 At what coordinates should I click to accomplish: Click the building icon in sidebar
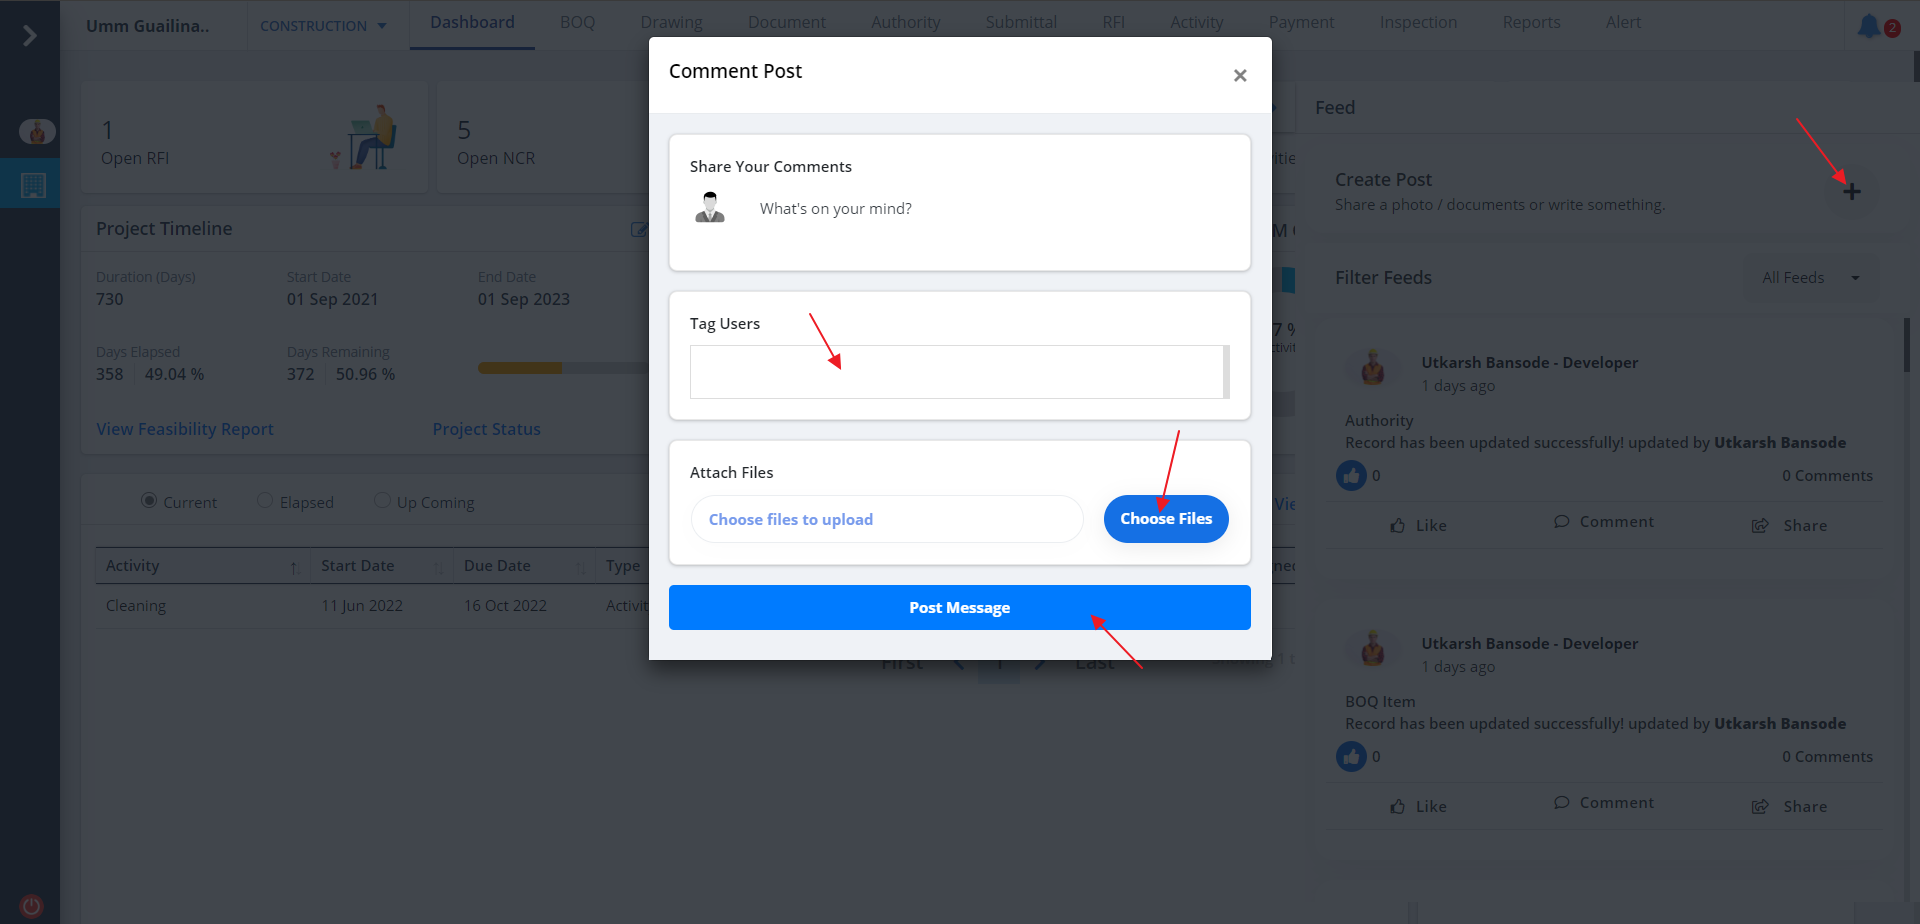(33, 185)
